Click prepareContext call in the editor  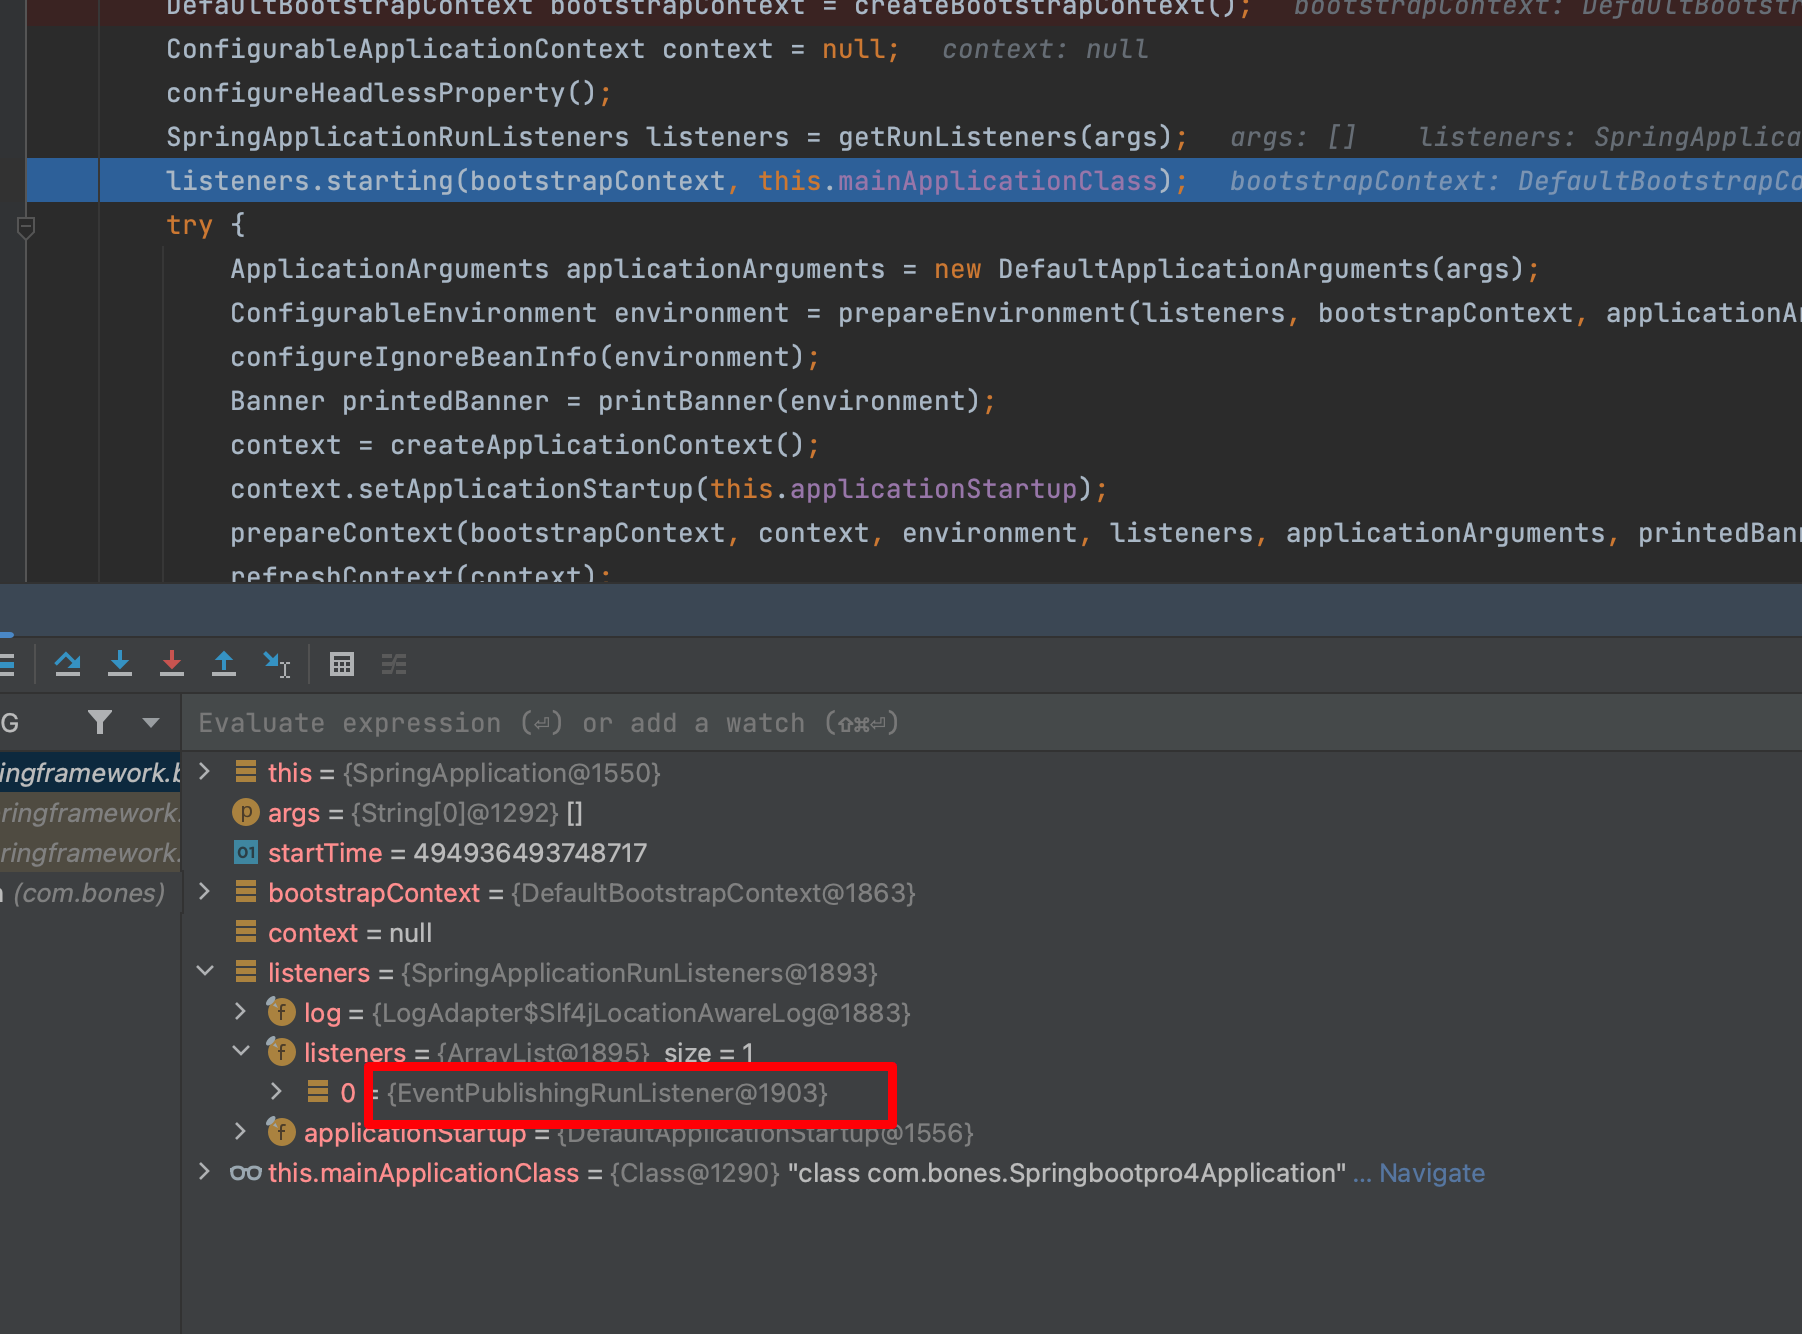pyautogui.click(x=342, y=533)
